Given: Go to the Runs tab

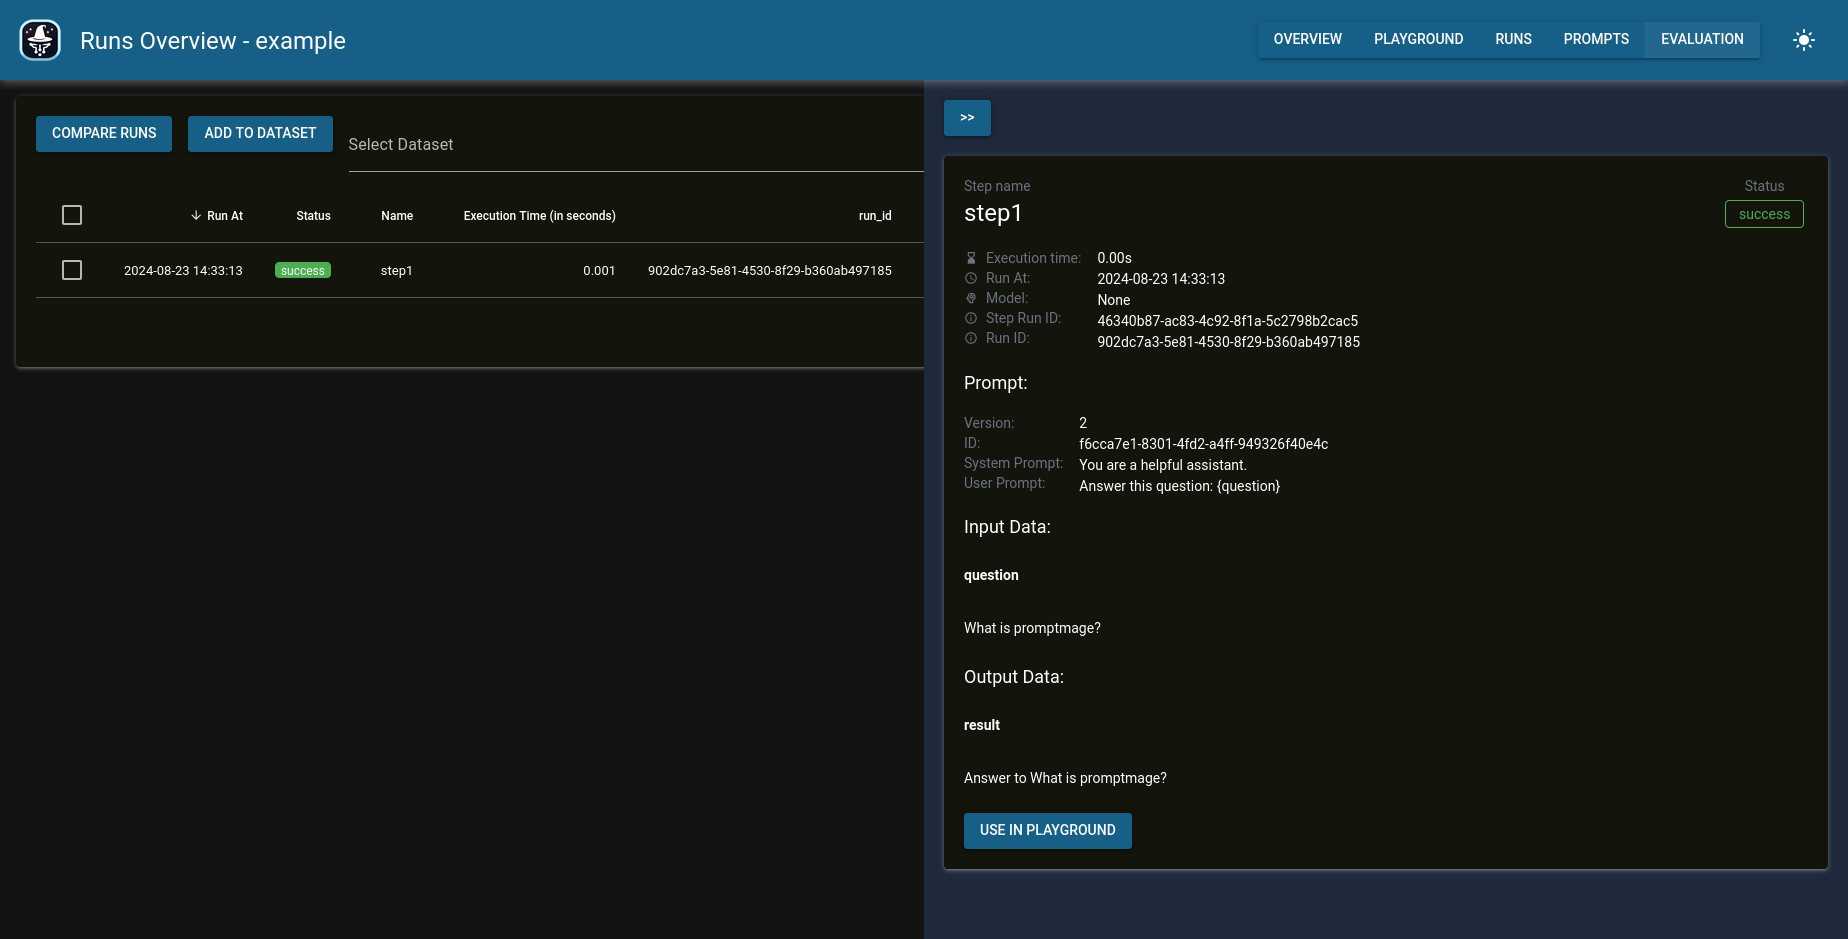Looking at the screenshot, I should 1514,39.
